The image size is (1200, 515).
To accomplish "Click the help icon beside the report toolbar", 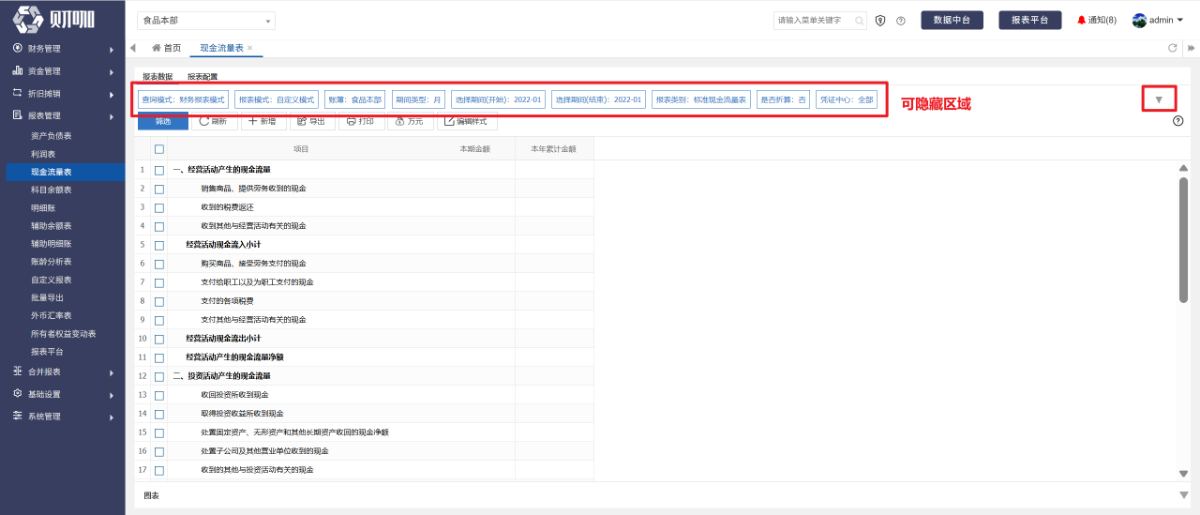I will pyautogui.click(x=1179, y=121).
